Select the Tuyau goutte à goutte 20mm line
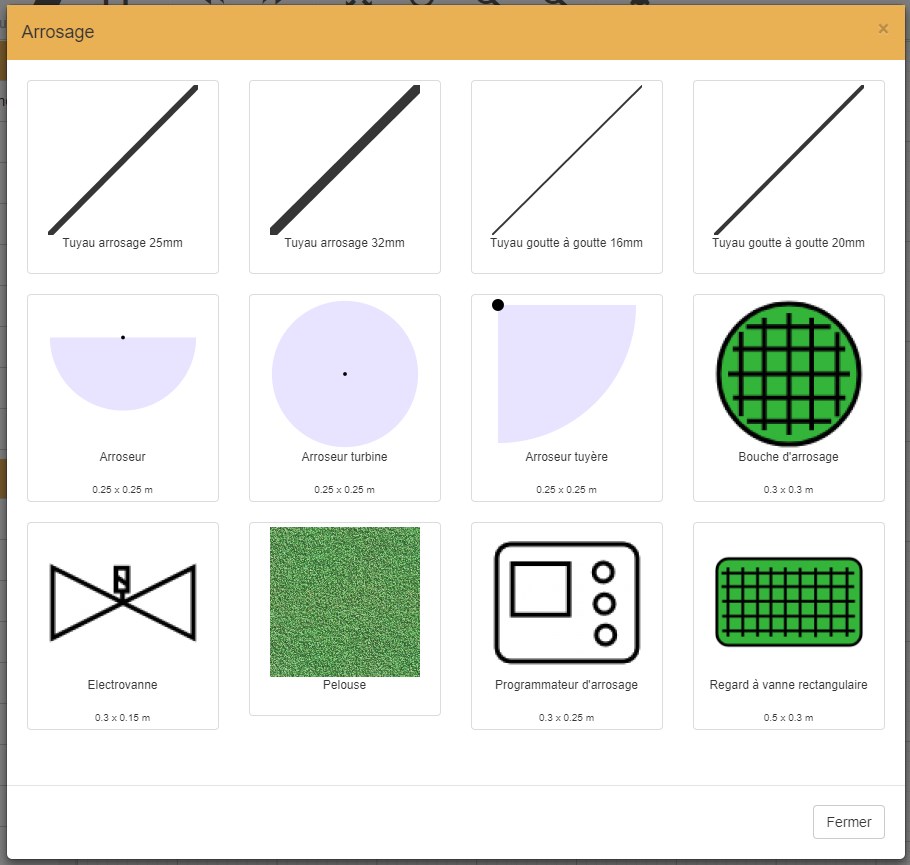The image size is (910, 865). pos(789,160)
